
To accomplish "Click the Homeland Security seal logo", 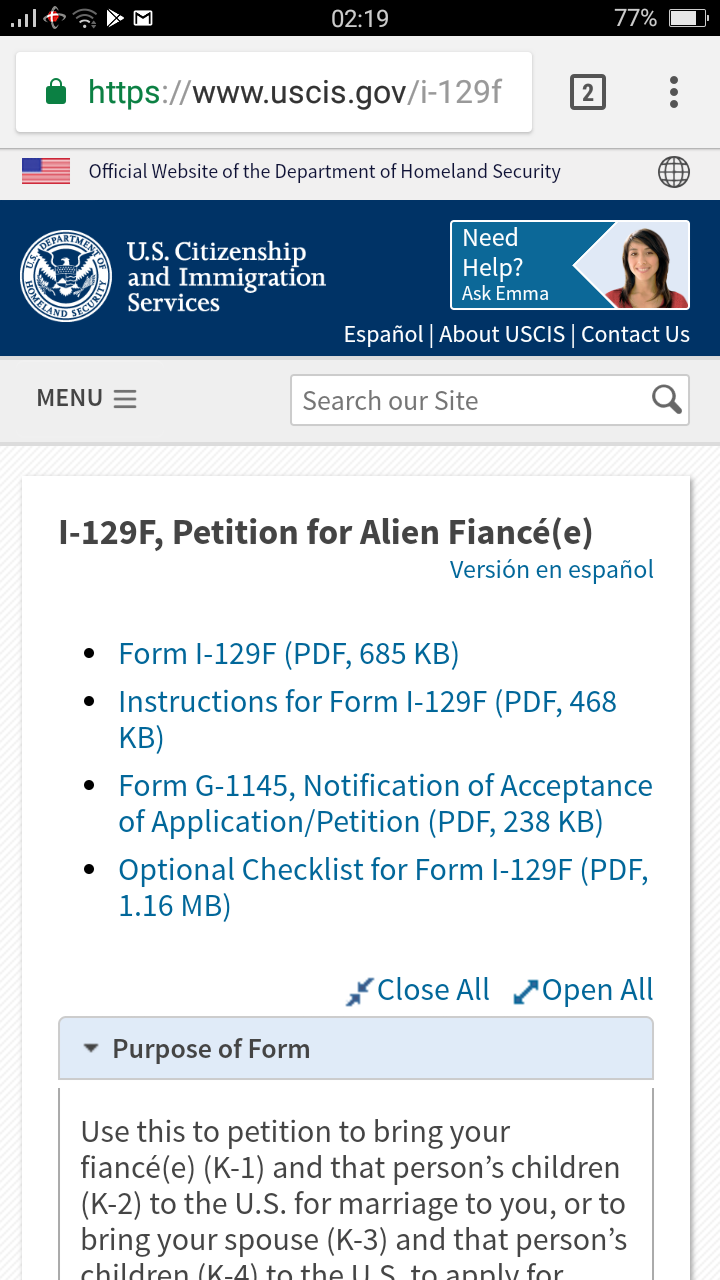I will tap(66, 276).
